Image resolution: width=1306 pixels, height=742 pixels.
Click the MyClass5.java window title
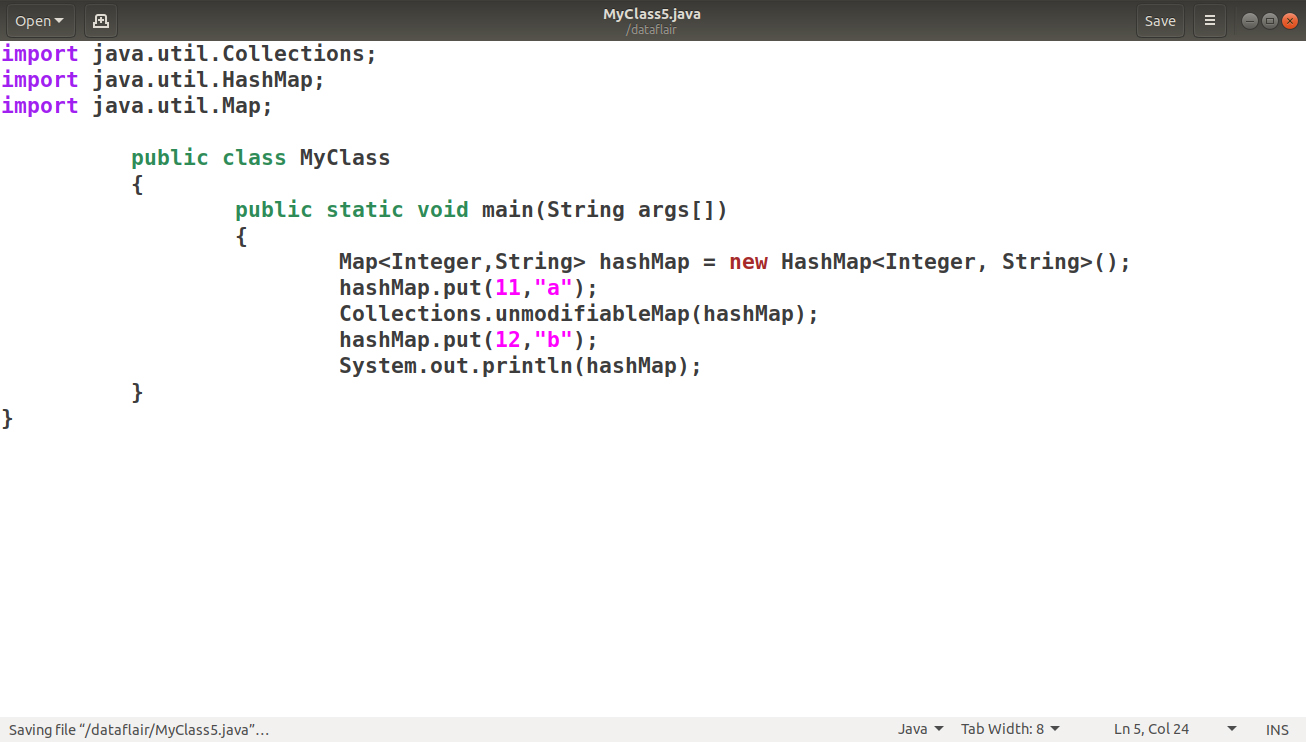point(651,14)
